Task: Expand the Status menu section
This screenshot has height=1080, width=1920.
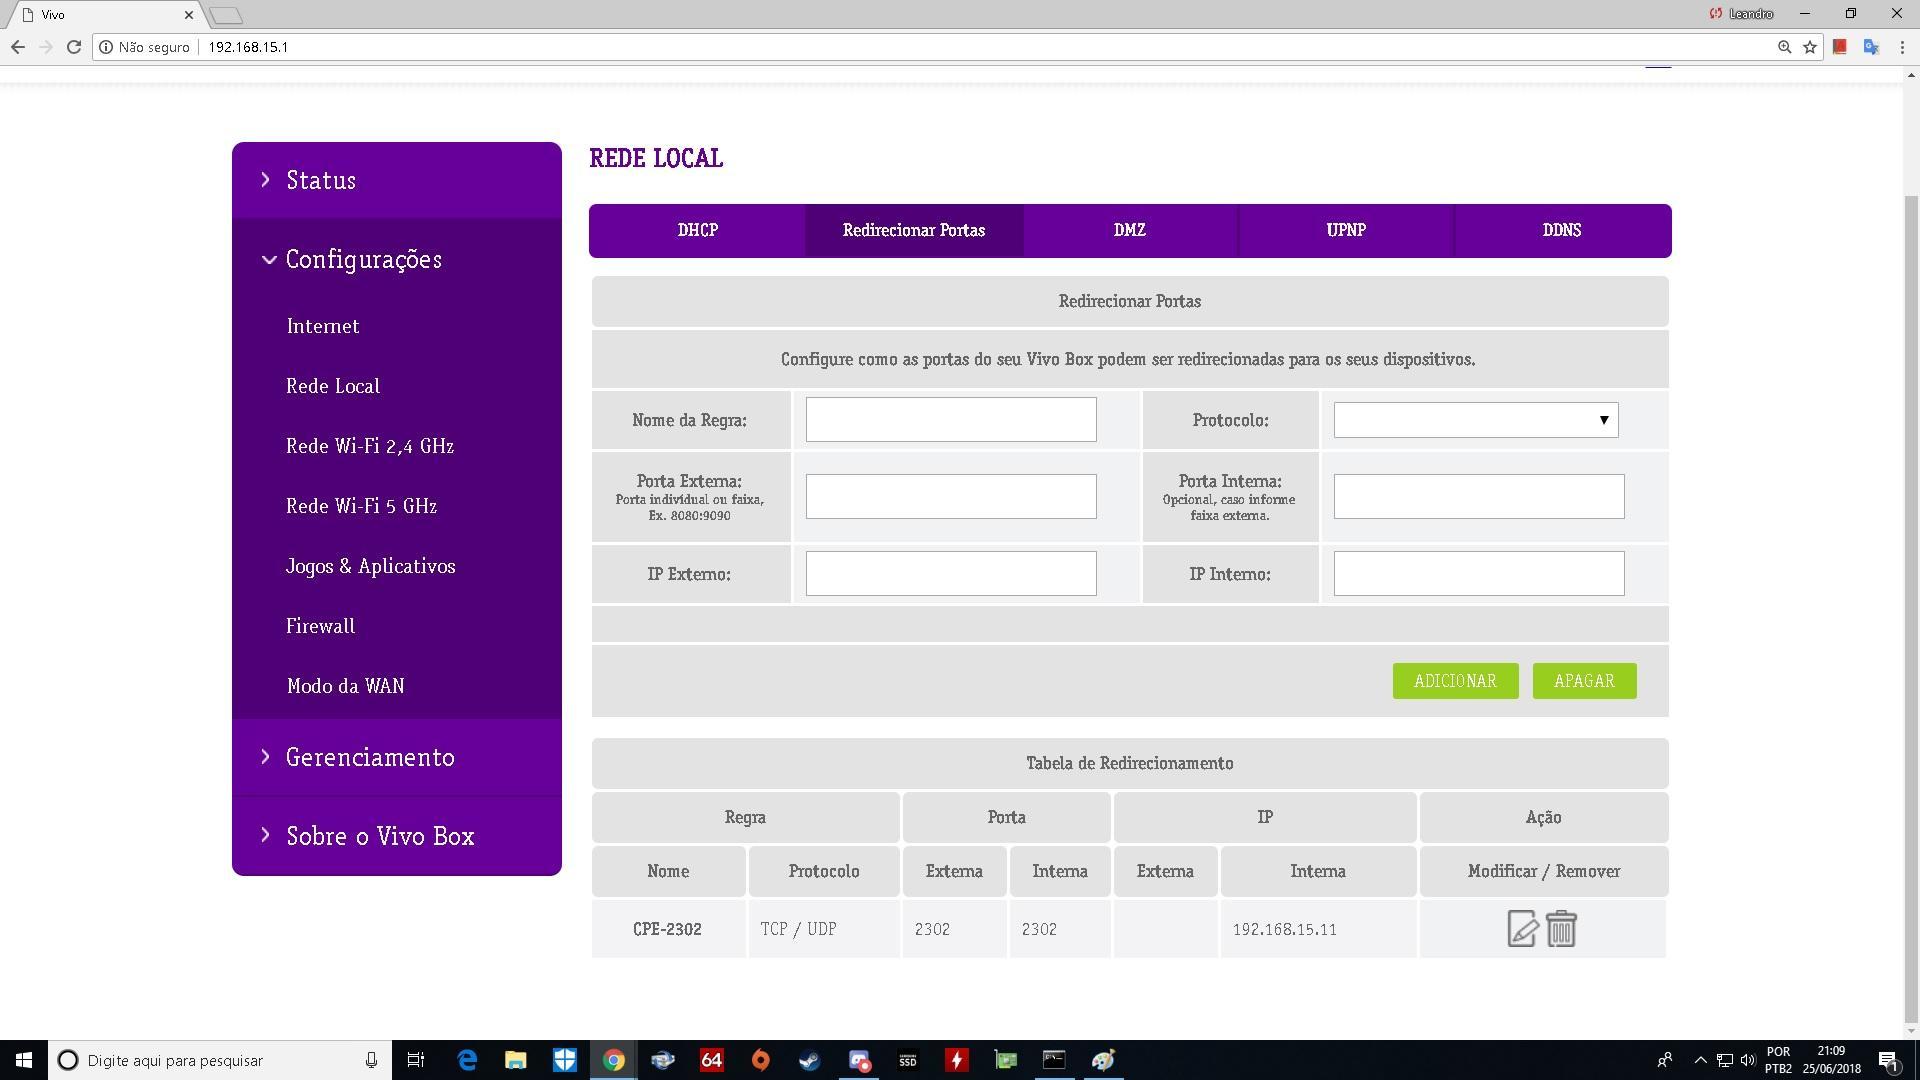Action: 397,180
